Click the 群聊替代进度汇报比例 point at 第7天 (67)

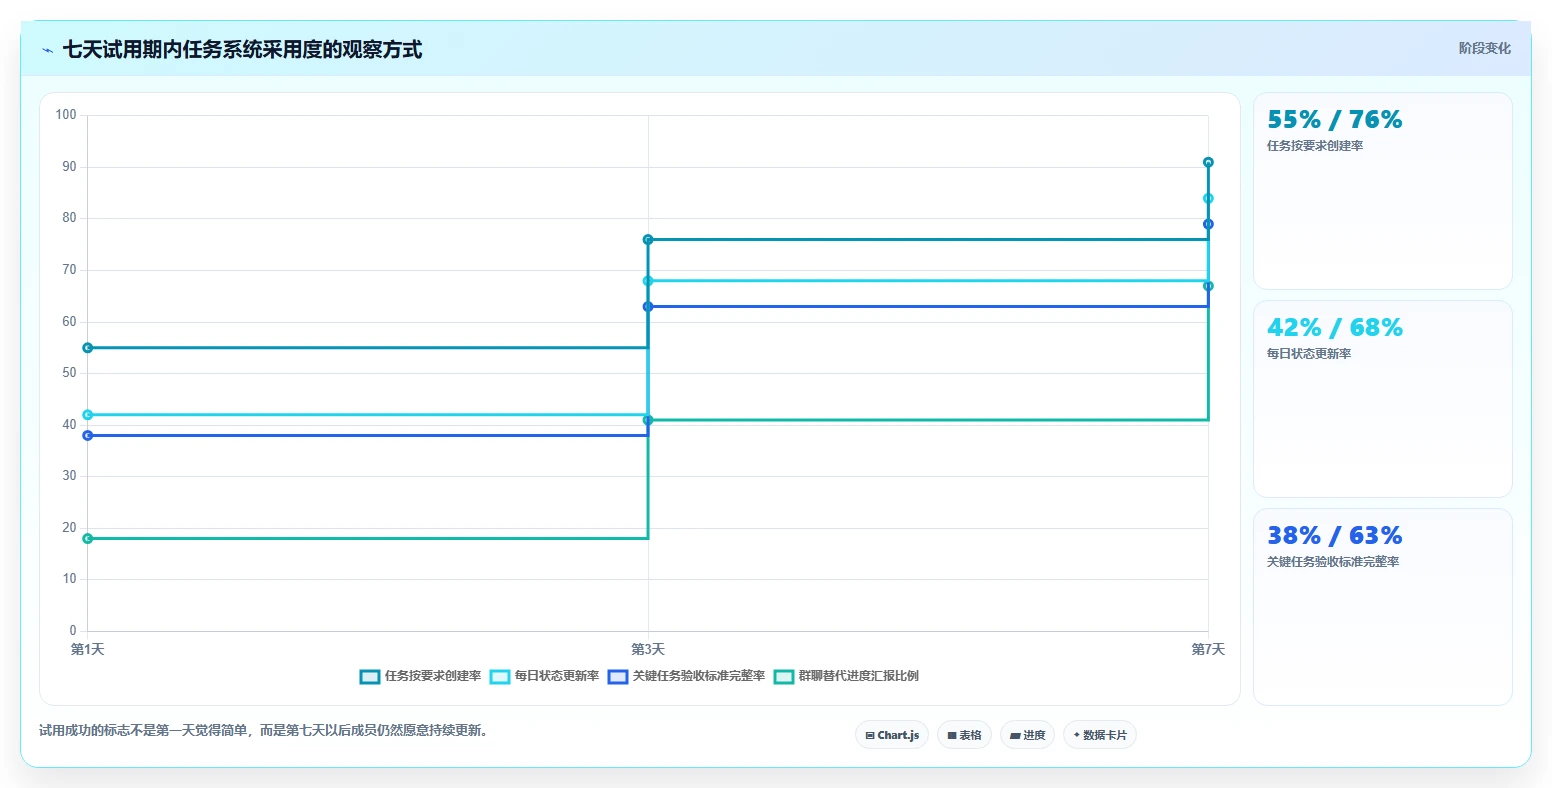coord(1208,286)
